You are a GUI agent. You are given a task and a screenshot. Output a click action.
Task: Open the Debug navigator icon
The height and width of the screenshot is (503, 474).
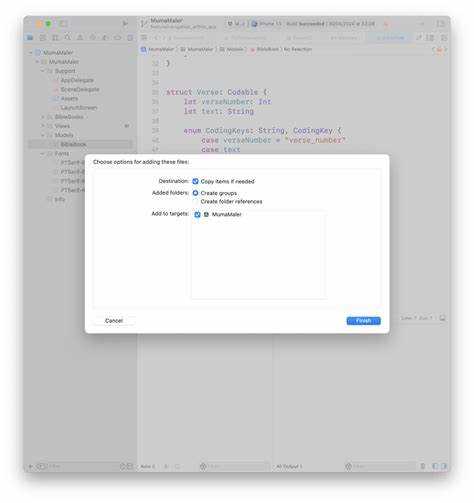[x=105, y=38]
